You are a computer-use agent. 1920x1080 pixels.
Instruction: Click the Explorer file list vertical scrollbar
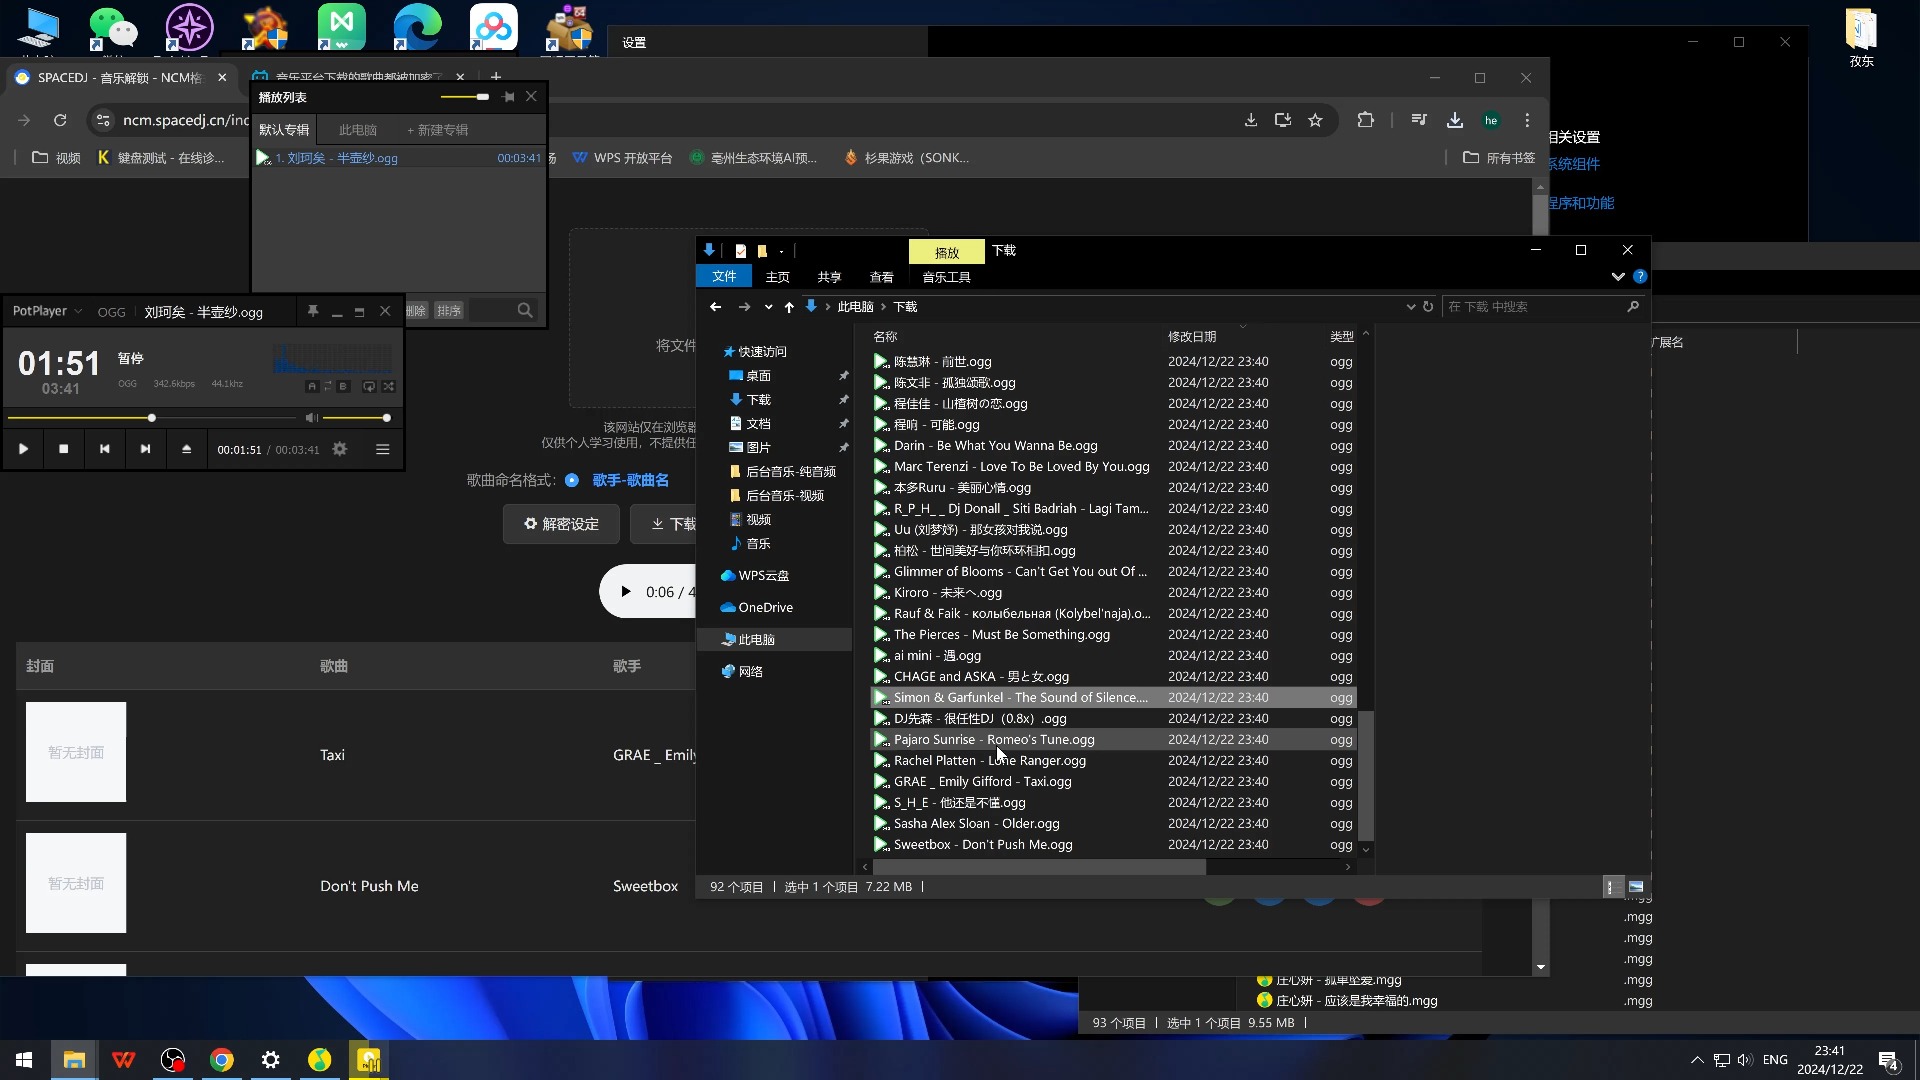[1366, 775]
